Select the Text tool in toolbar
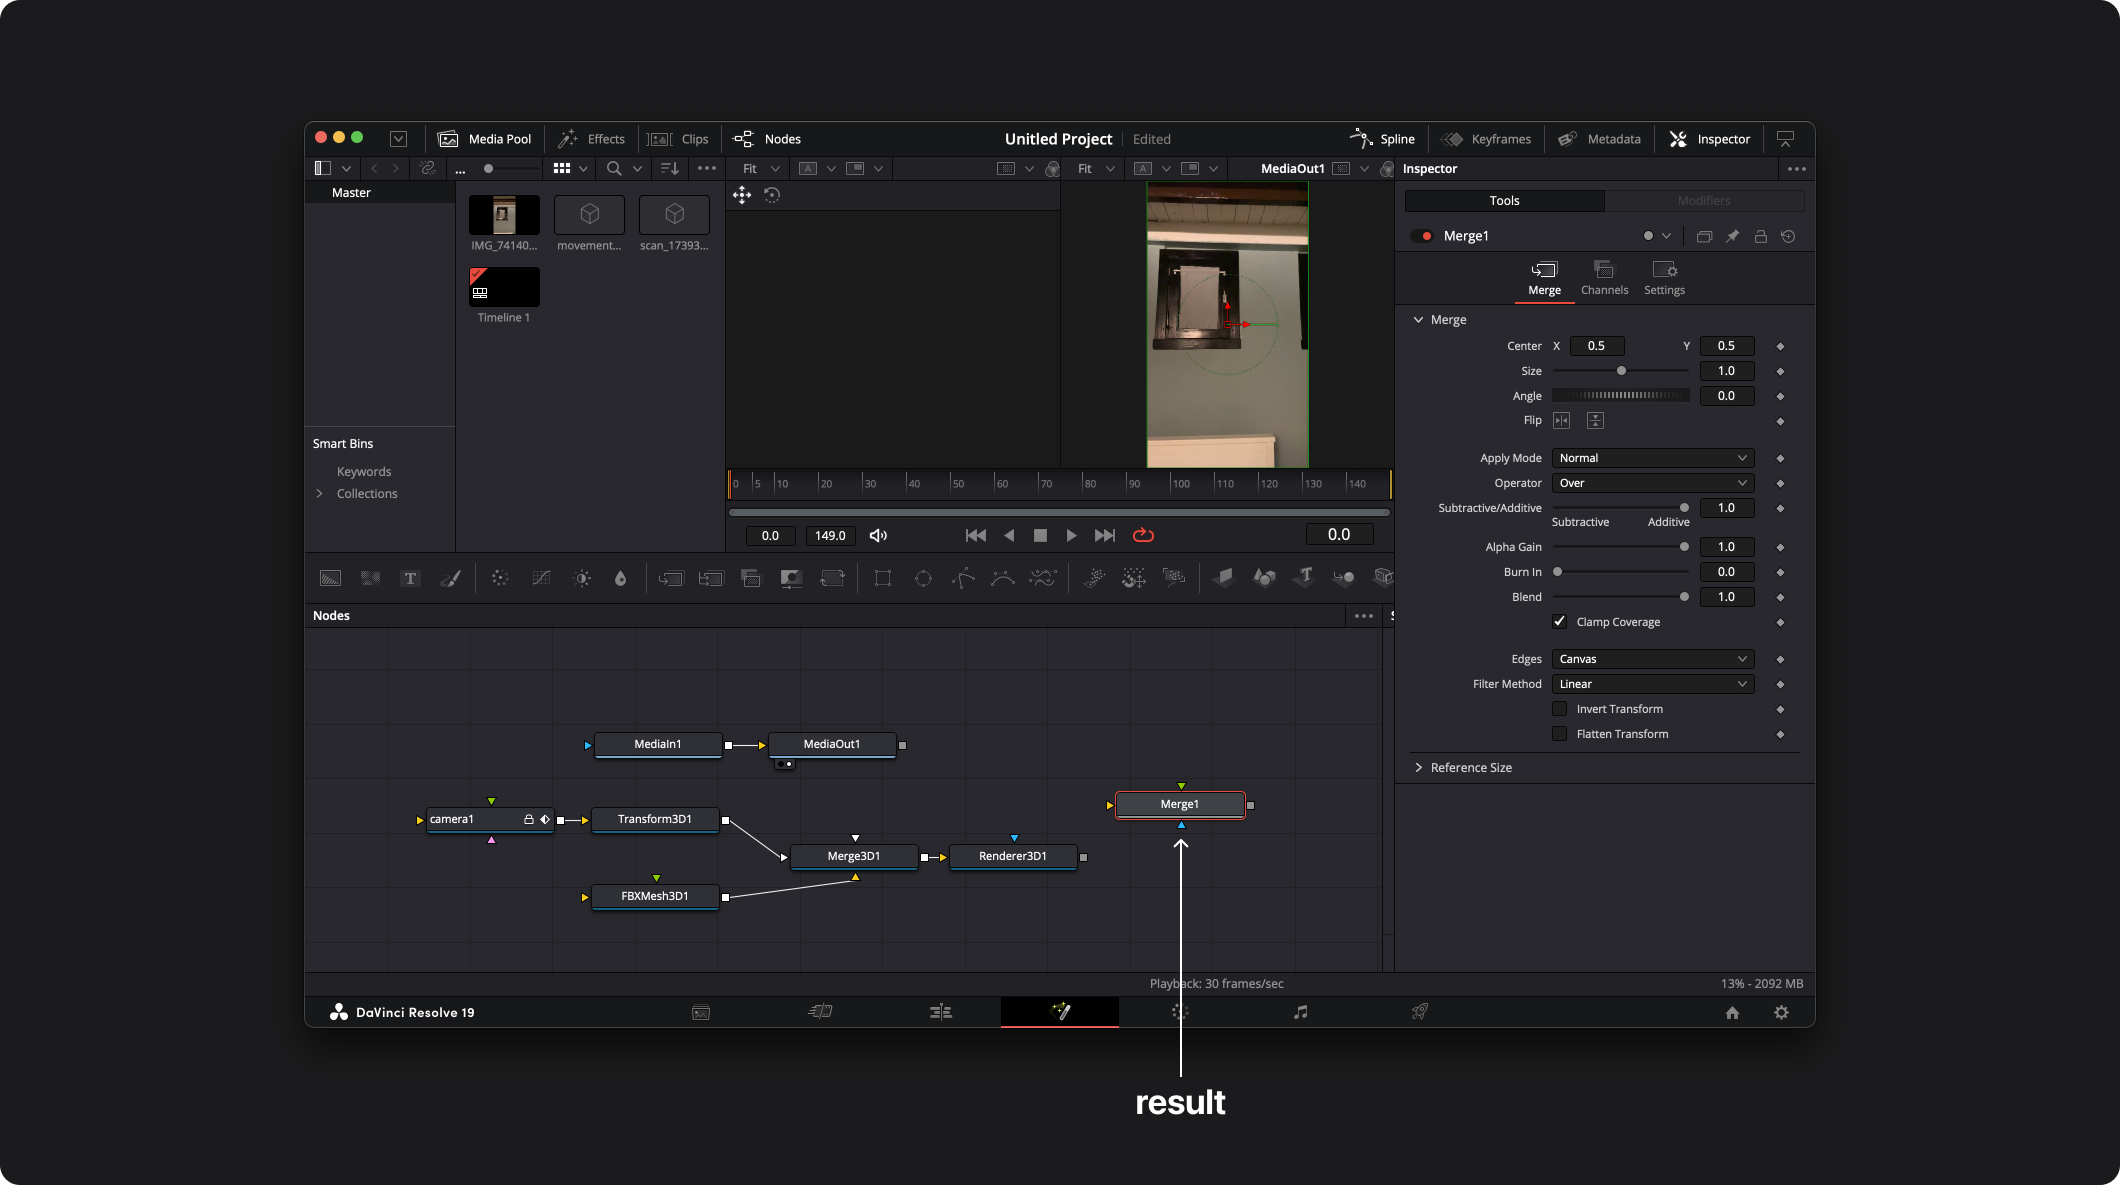Screen dimensions: 2120x1185 point(410,578)
